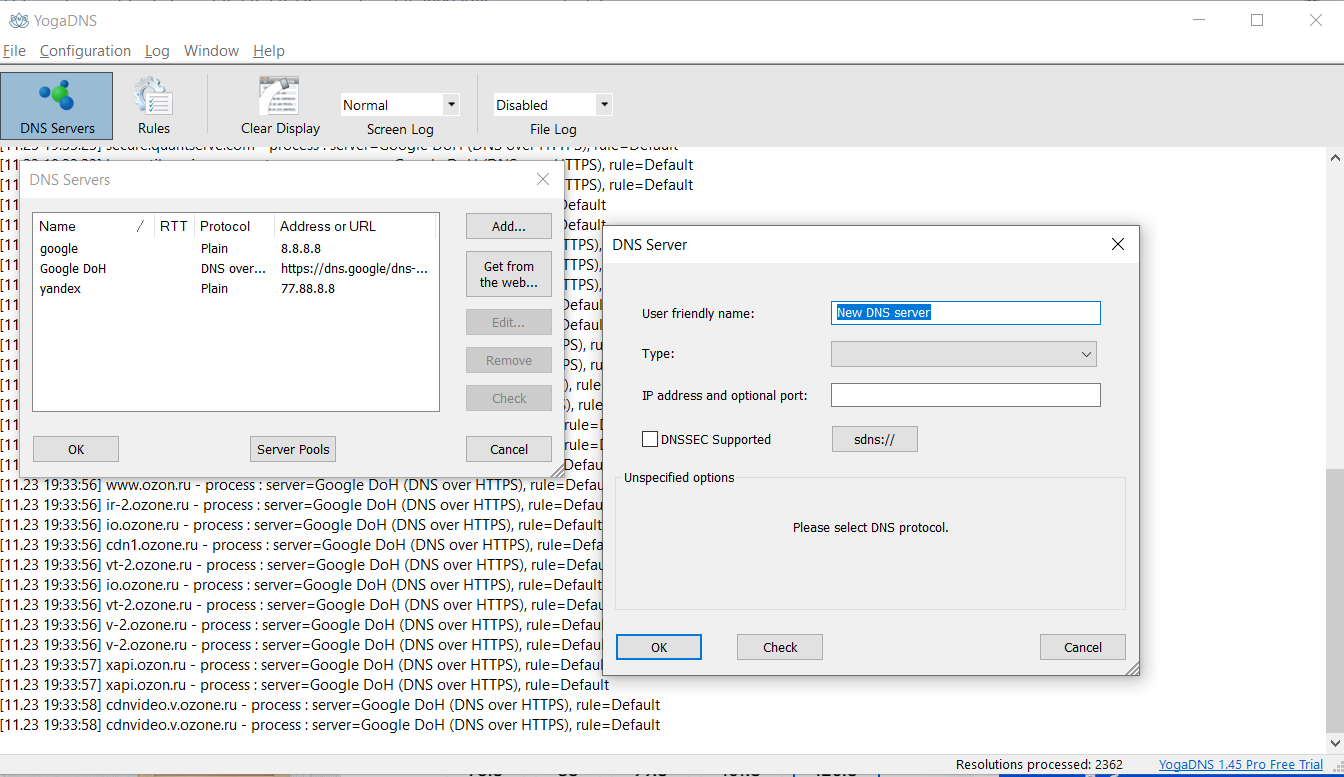Sort by Protocol column header
Viewport: 1344px width, 777px height.
click(235, 226)
